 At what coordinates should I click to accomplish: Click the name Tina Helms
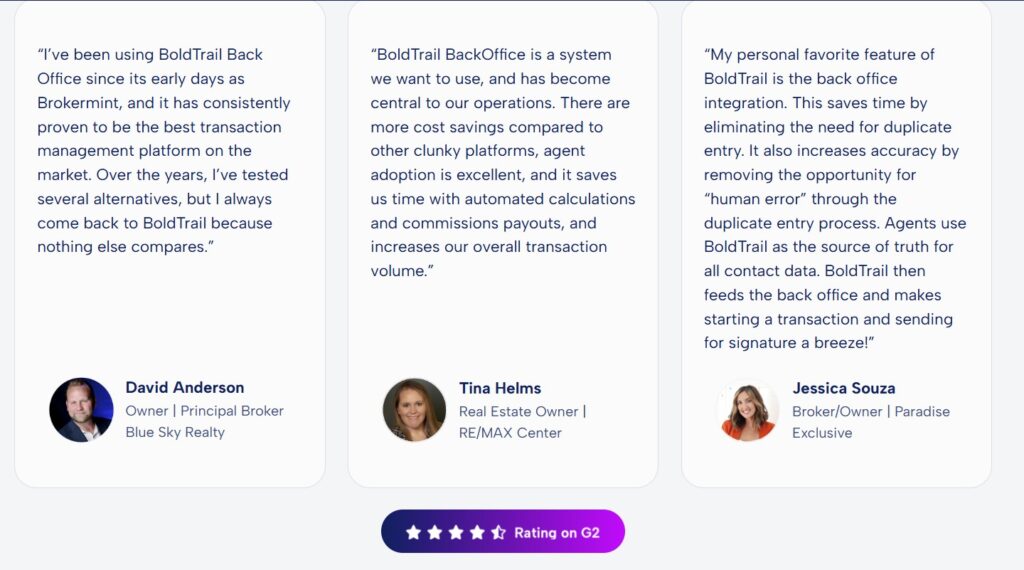[x=500, y=388]
